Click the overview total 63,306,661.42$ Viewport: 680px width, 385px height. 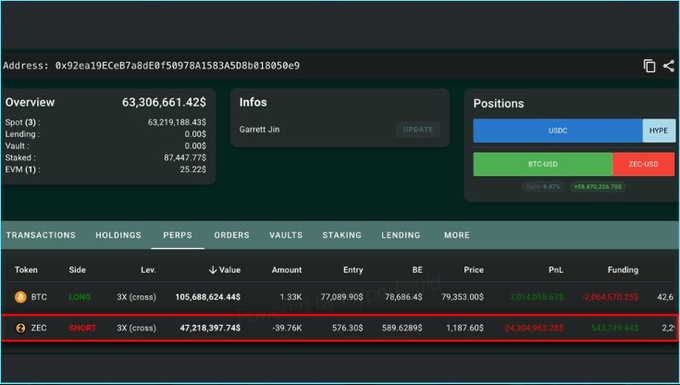coord(164,102)
